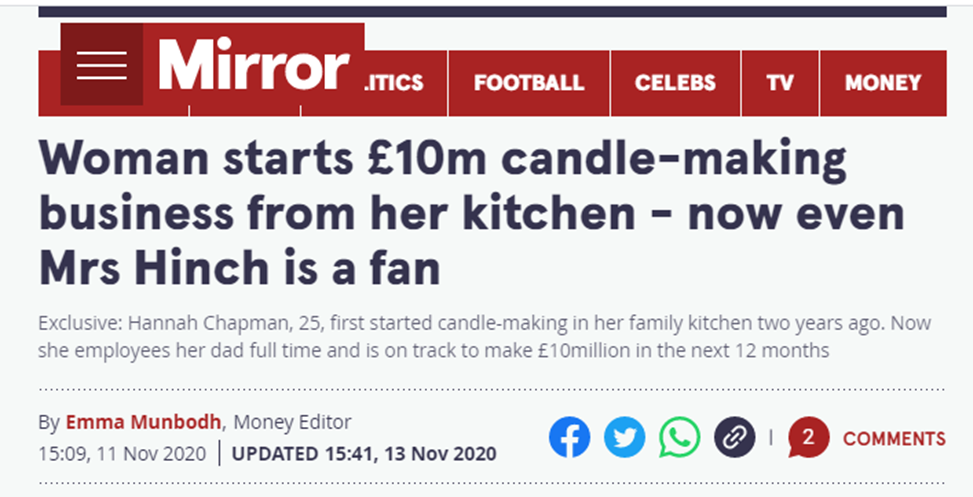Switch to the TV section
973x497 pixels.
coord(780,83)
